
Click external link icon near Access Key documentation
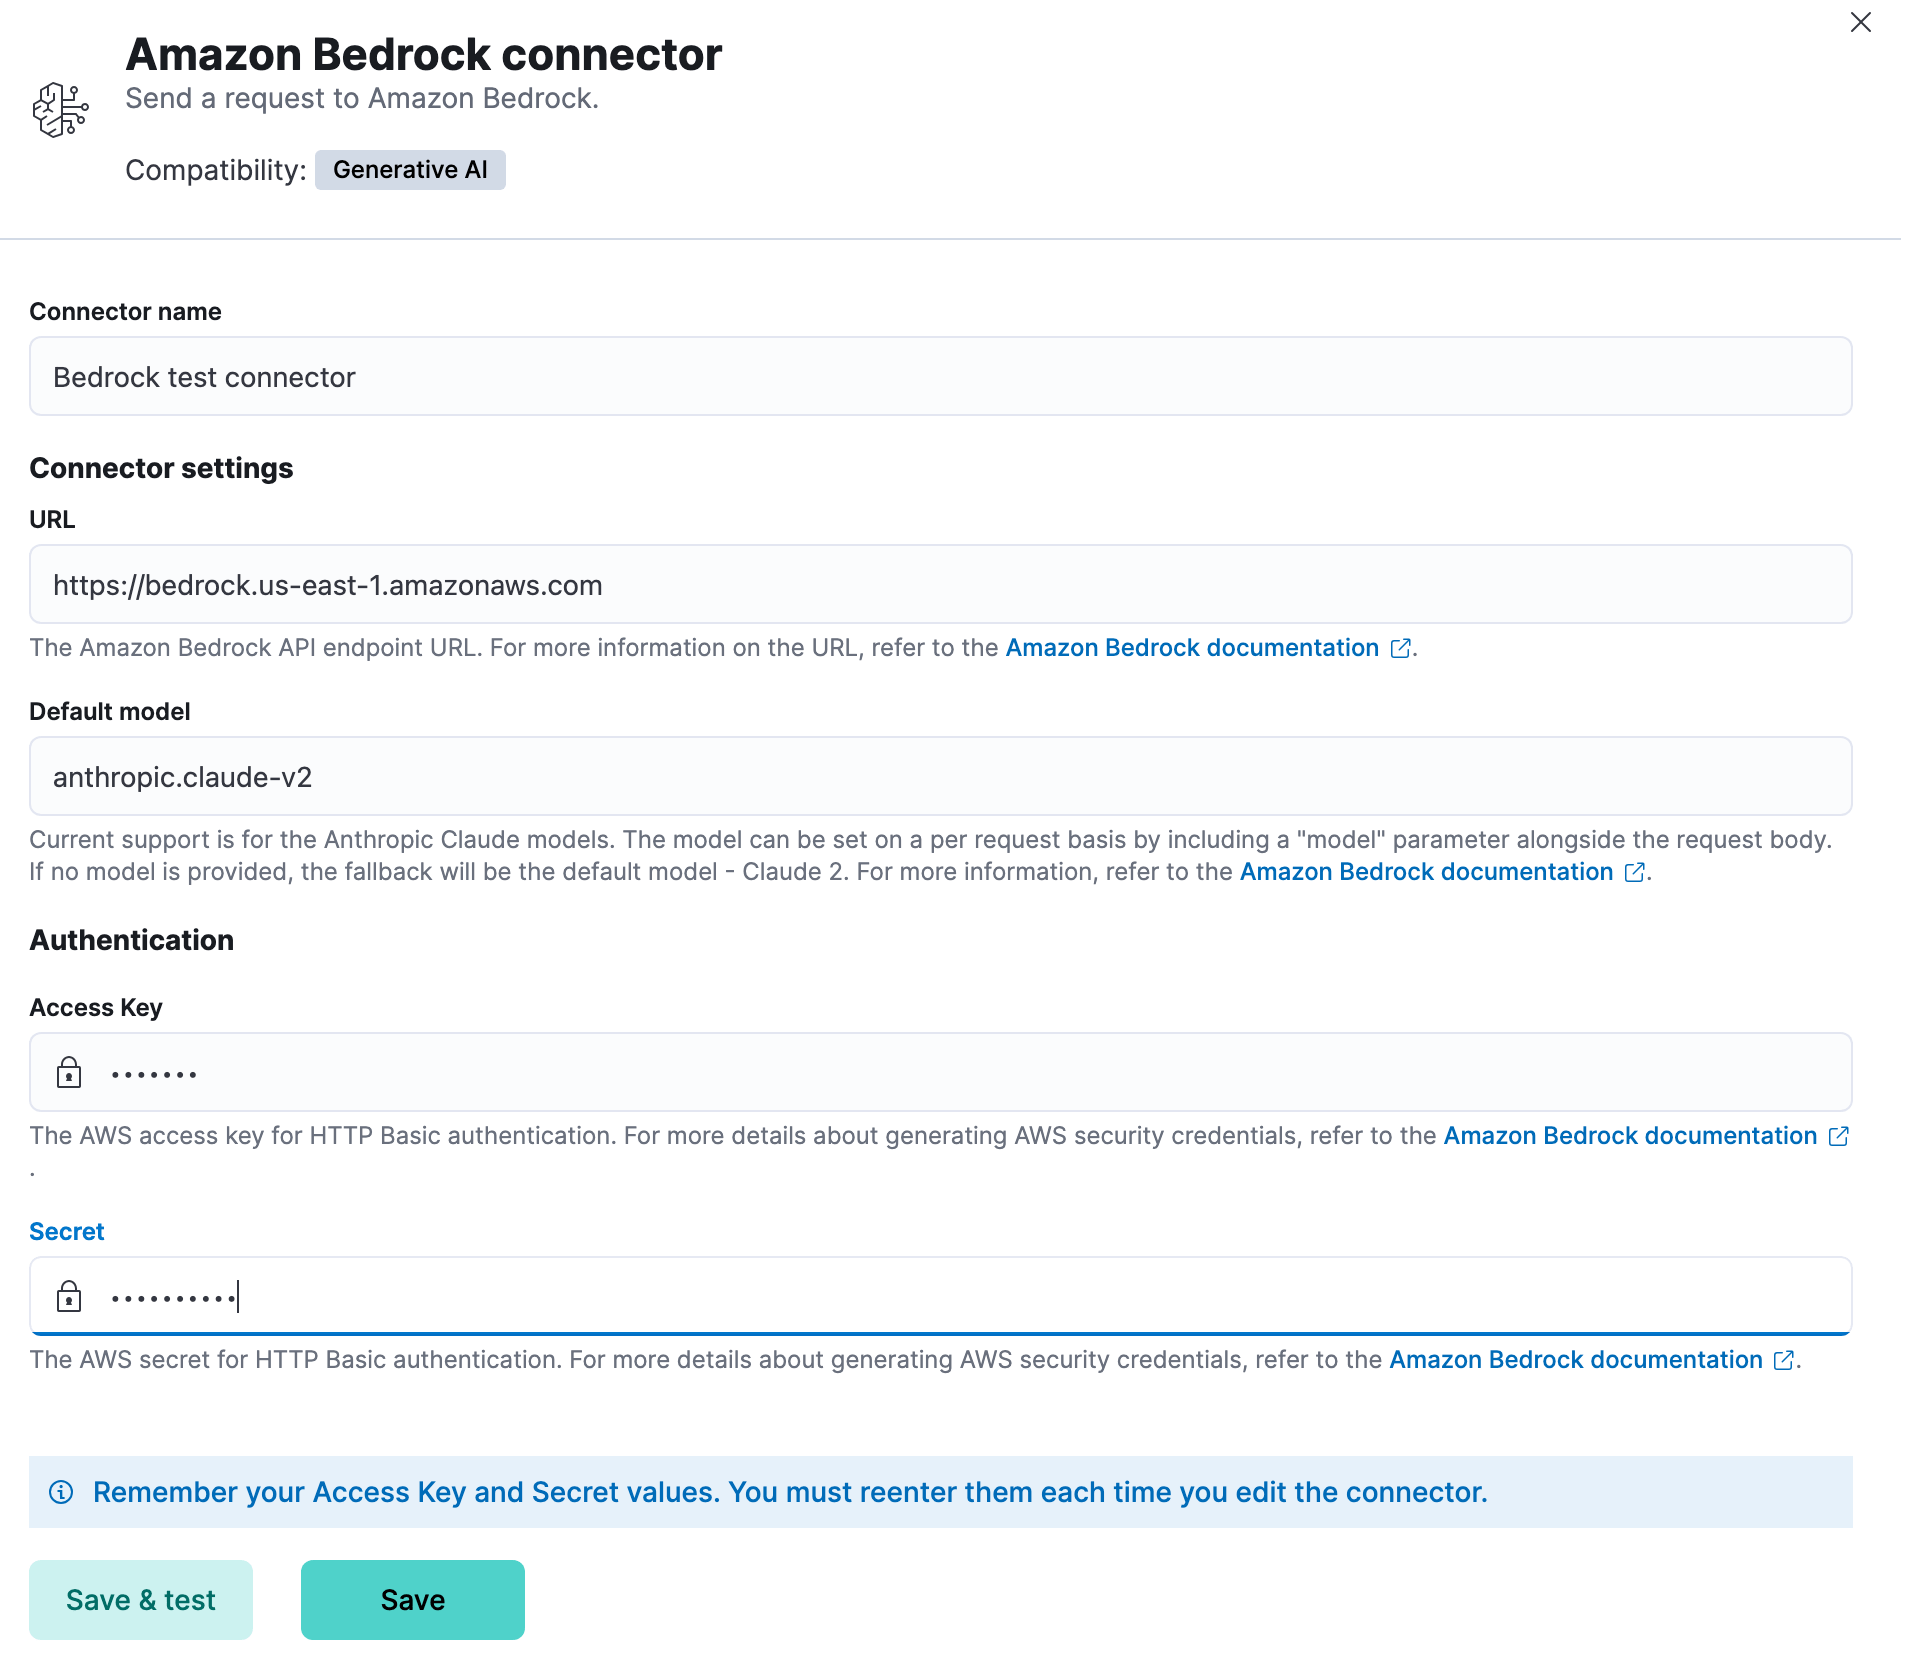tap(1839, 1136)
